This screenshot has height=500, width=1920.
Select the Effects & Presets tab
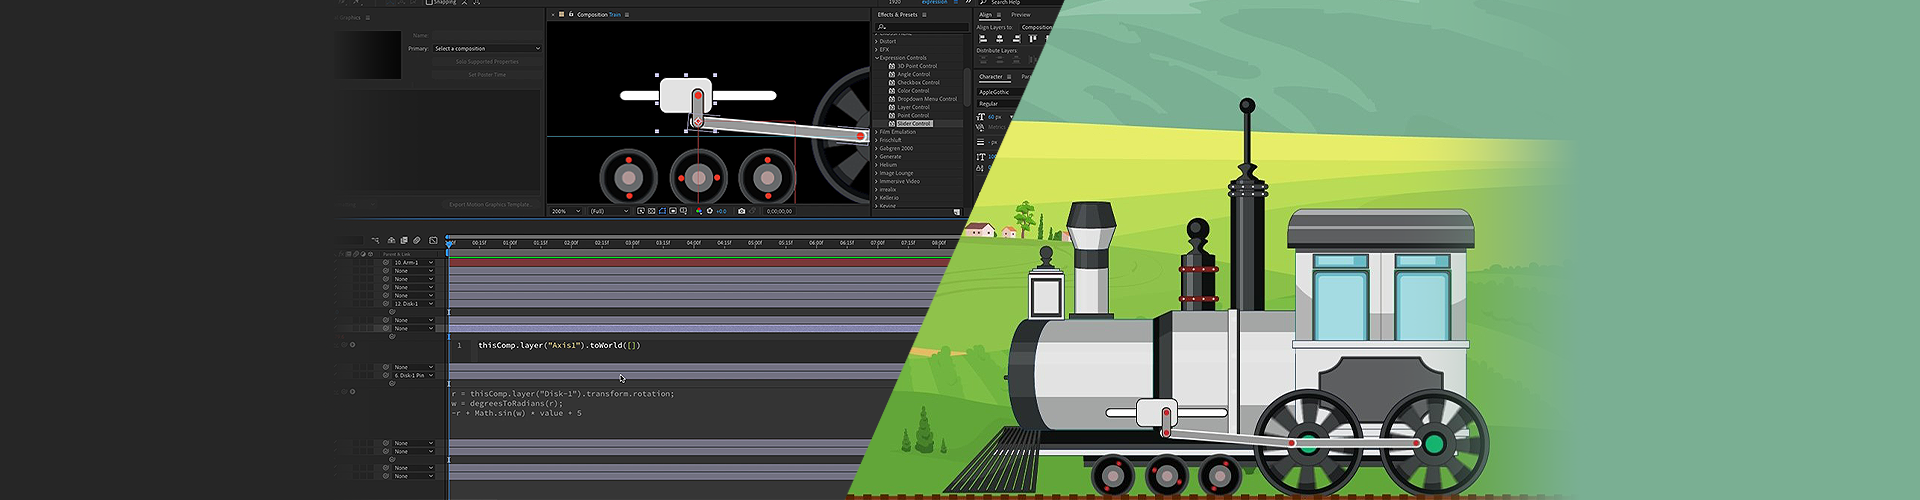[897, 15]
